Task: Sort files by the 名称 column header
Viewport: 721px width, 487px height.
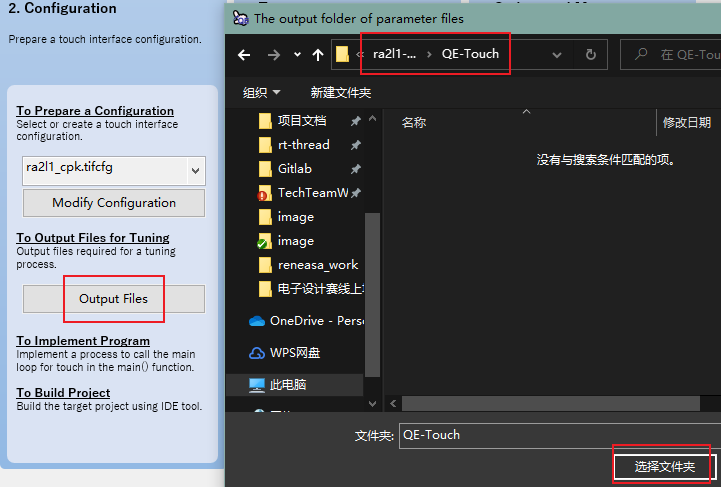Action: (x=414, y=123)
